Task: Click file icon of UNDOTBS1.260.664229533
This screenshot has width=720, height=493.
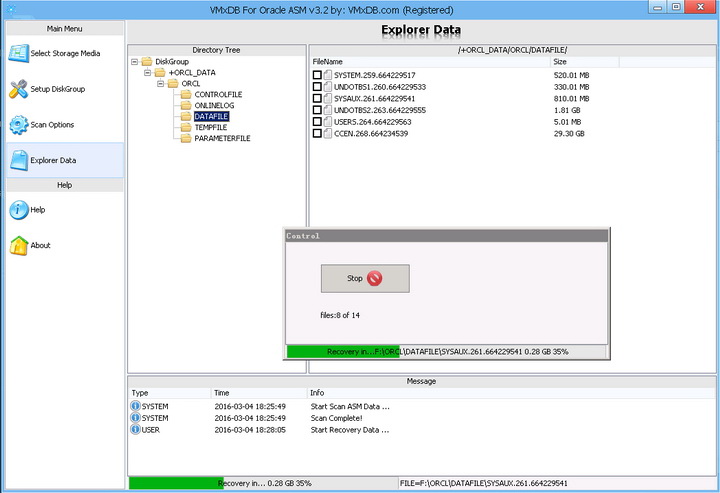Action: (328, 87)
